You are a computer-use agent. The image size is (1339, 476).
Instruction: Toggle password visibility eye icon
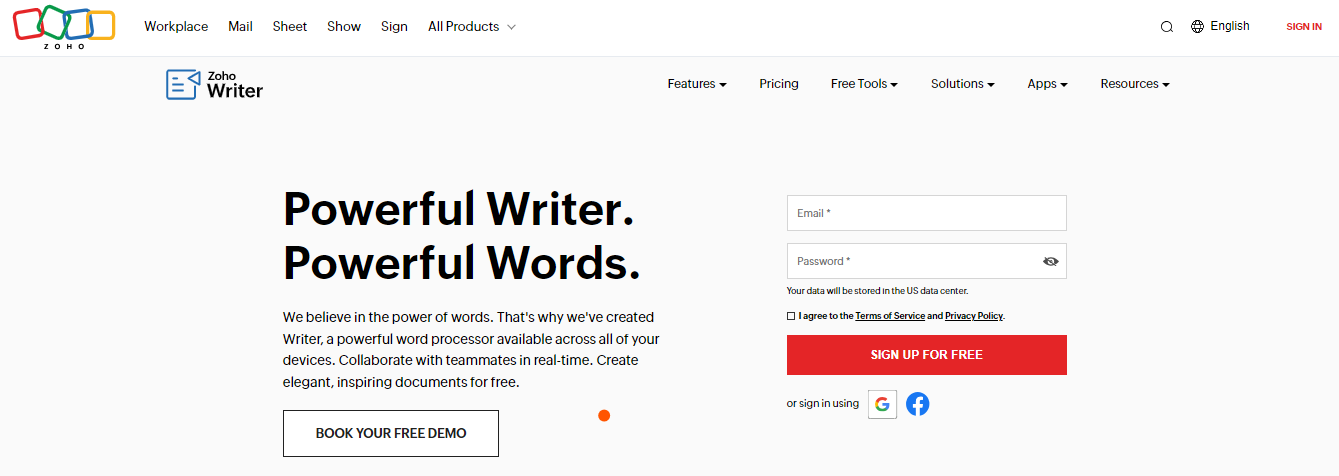[x=1050, y=261]
